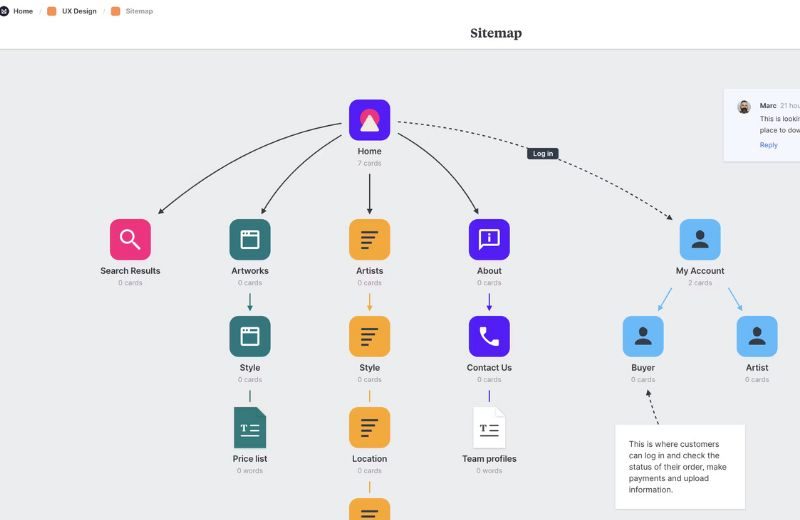Click the Team profiles label
Viewport: 800px width, 520px height.
pos(489,459)
